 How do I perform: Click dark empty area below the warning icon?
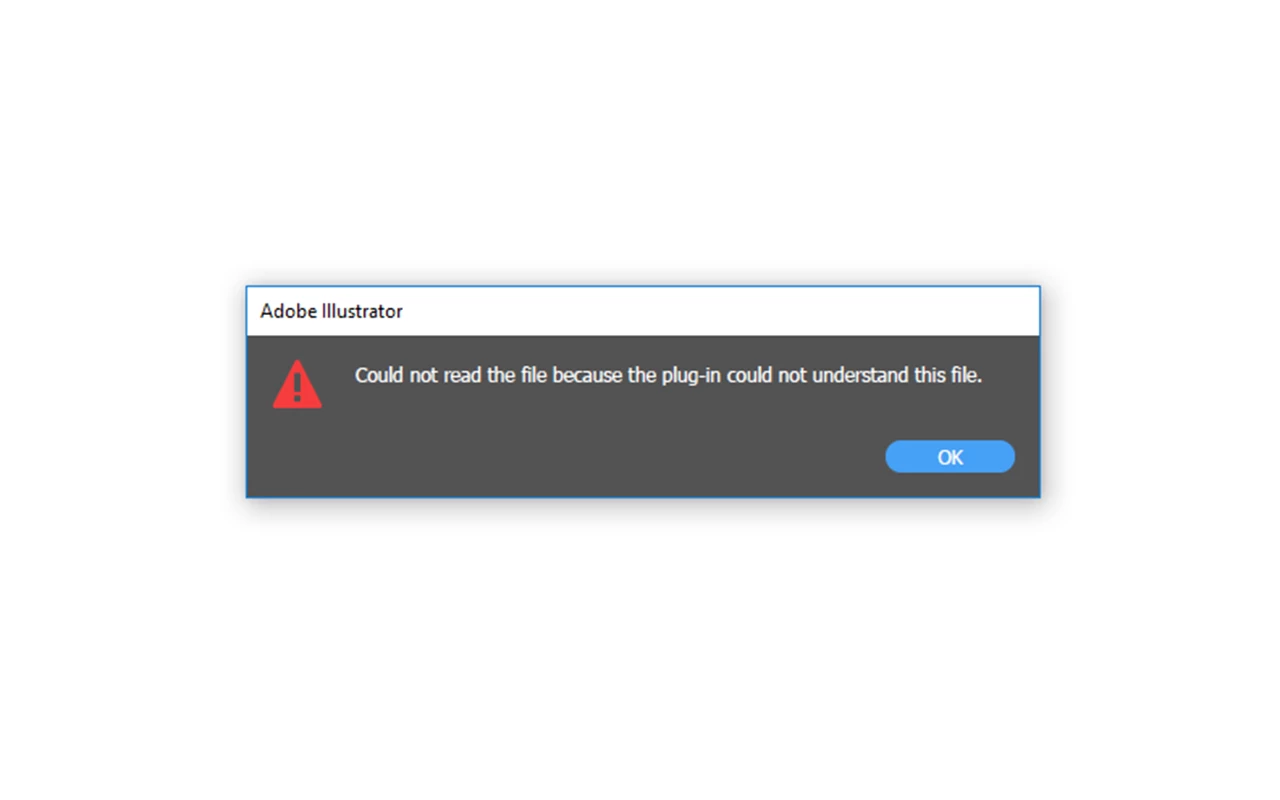[297, 455]
